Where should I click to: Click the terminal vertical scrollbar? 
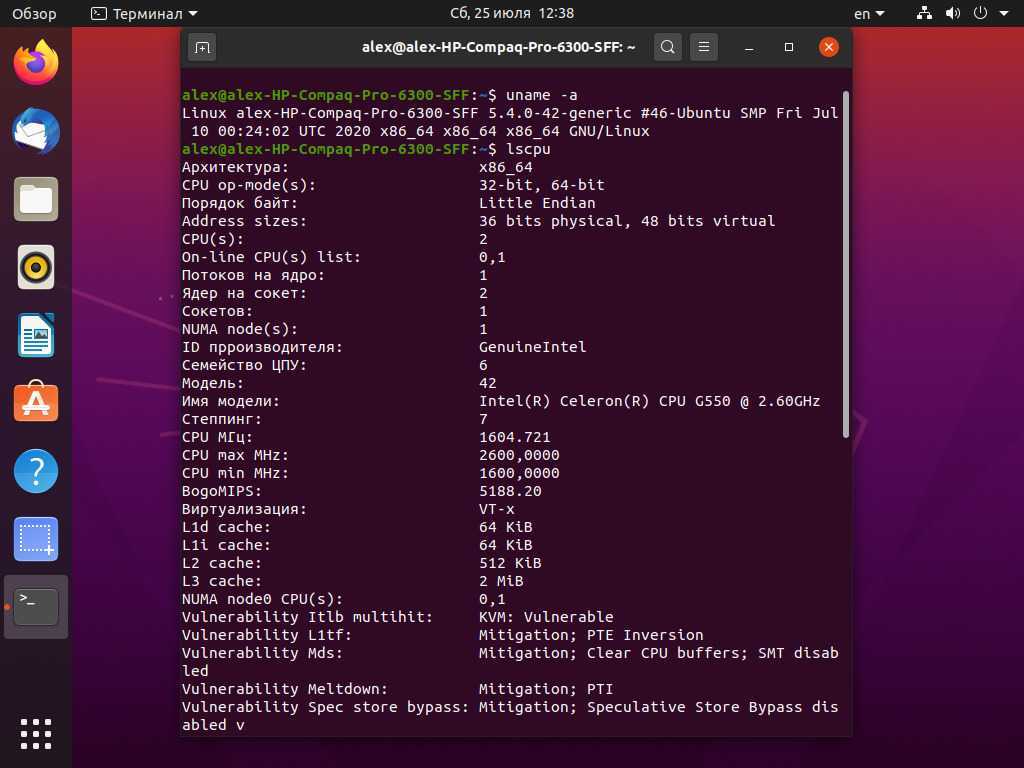pyautogui.click(x=846, y=264)
